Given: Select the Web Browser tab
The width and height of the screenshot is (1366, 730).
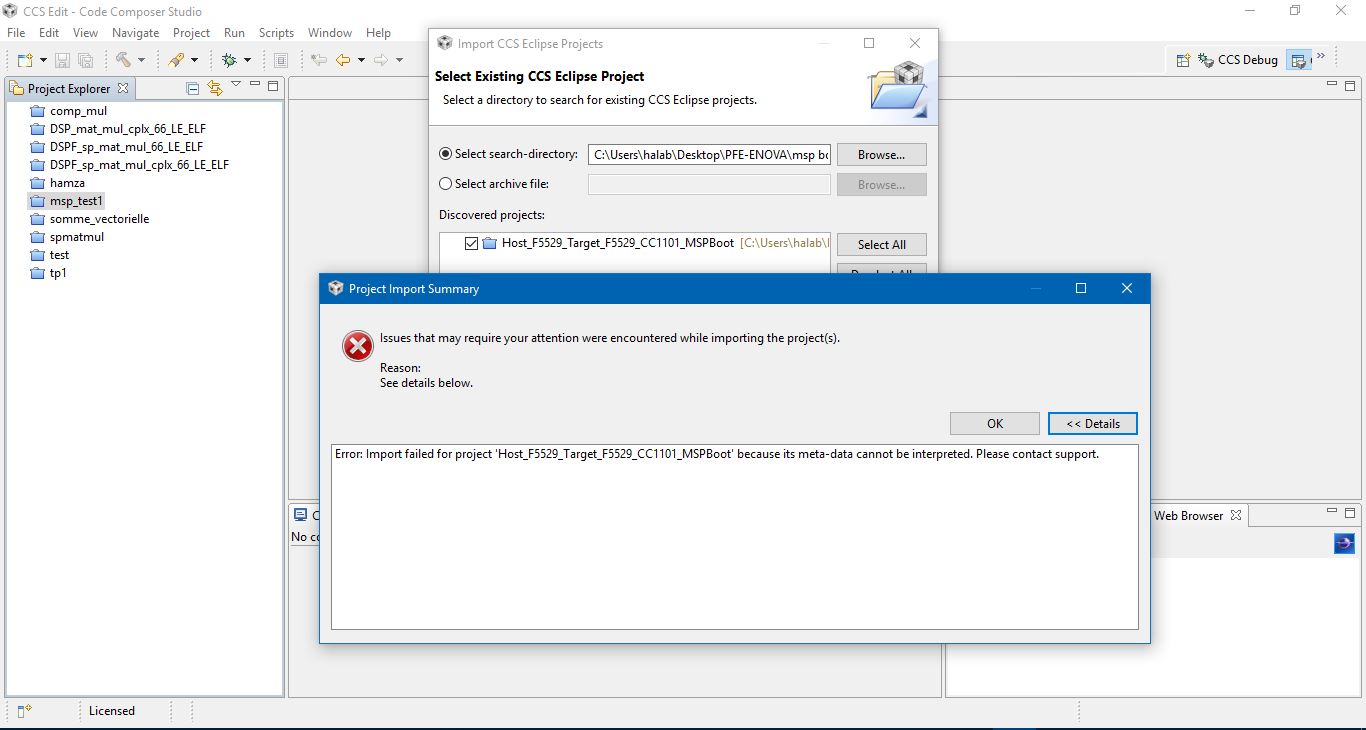Looking at the screenshot, I should [x=1188, y=515].
